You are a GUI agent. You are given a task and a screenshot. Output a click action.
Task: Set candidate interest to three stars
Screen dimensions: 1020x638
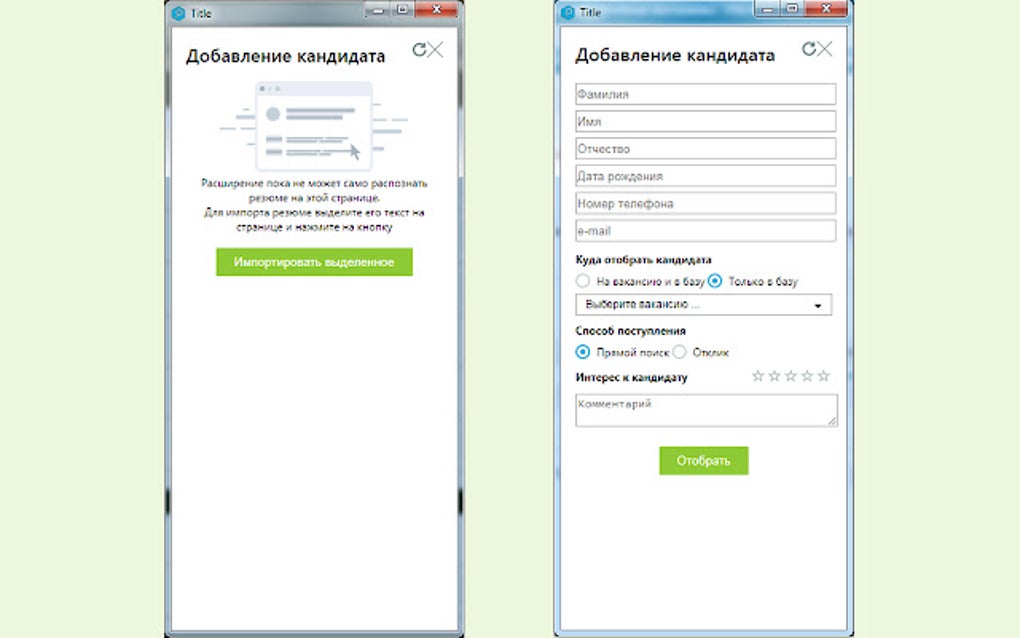(x=790, y=376)
